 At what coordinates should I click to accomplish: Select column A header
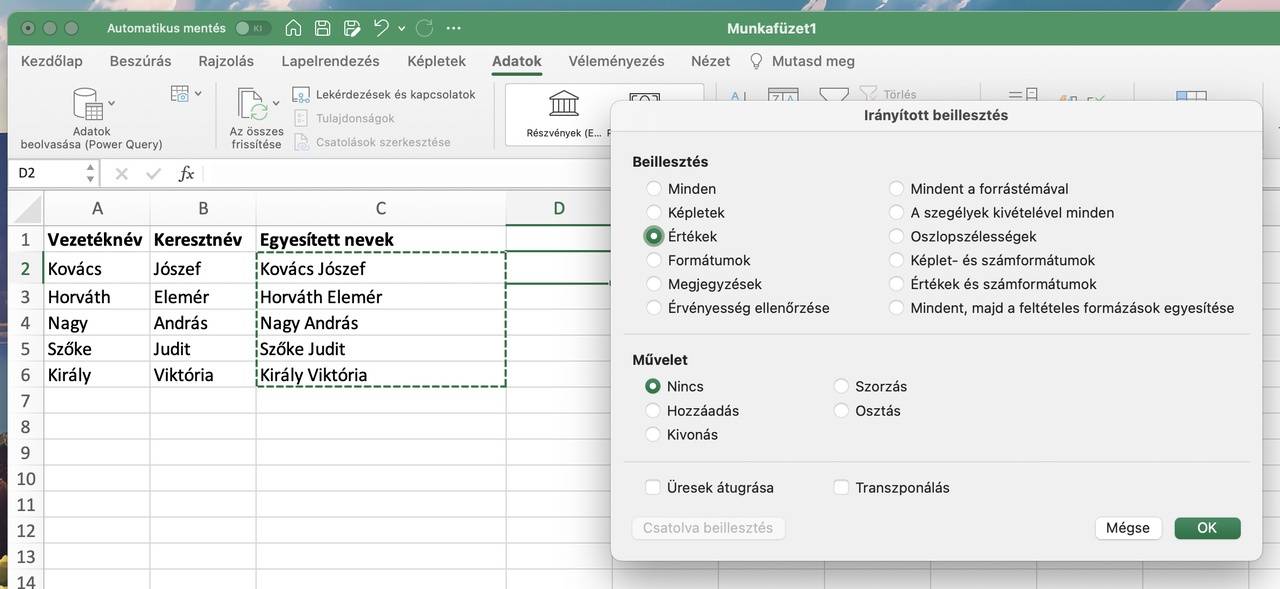97,208
